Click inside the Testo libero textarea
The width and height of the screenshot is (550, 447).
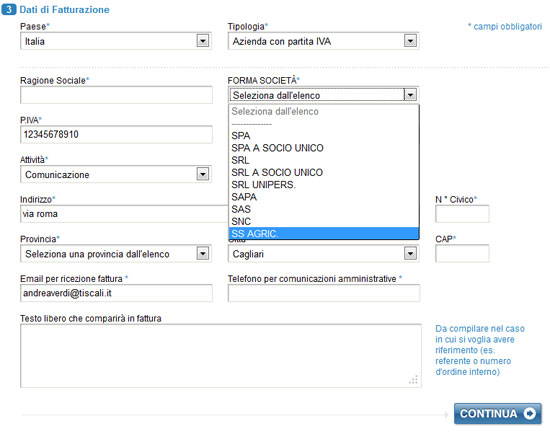[x=221, y=356]
